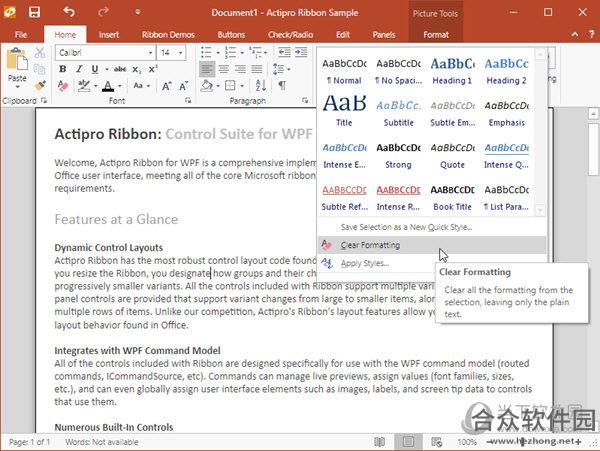
Task: Activate the Format Painter brush
Action: (40, 86)
